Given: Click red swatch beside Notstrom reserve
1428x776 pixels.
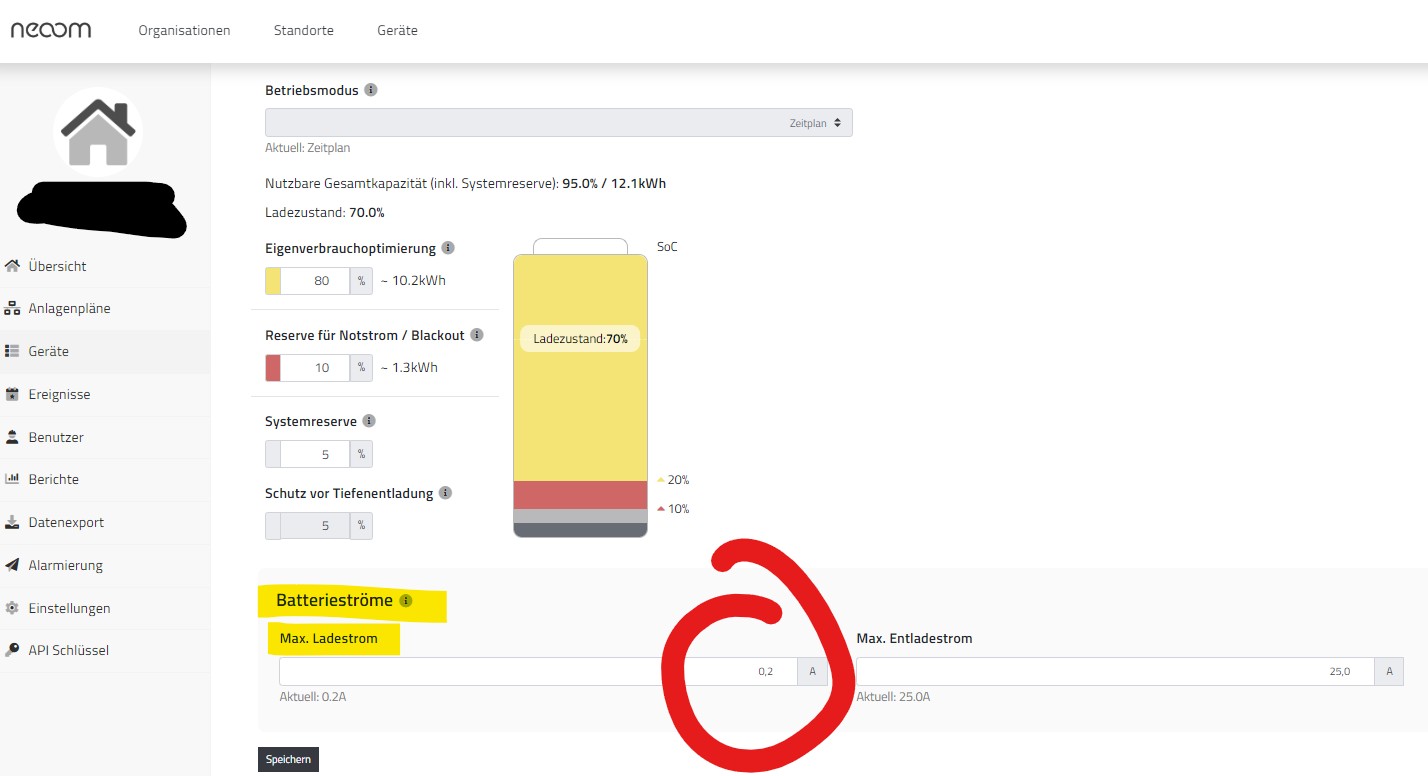Looking at the screenshot, I should (273, 368).
